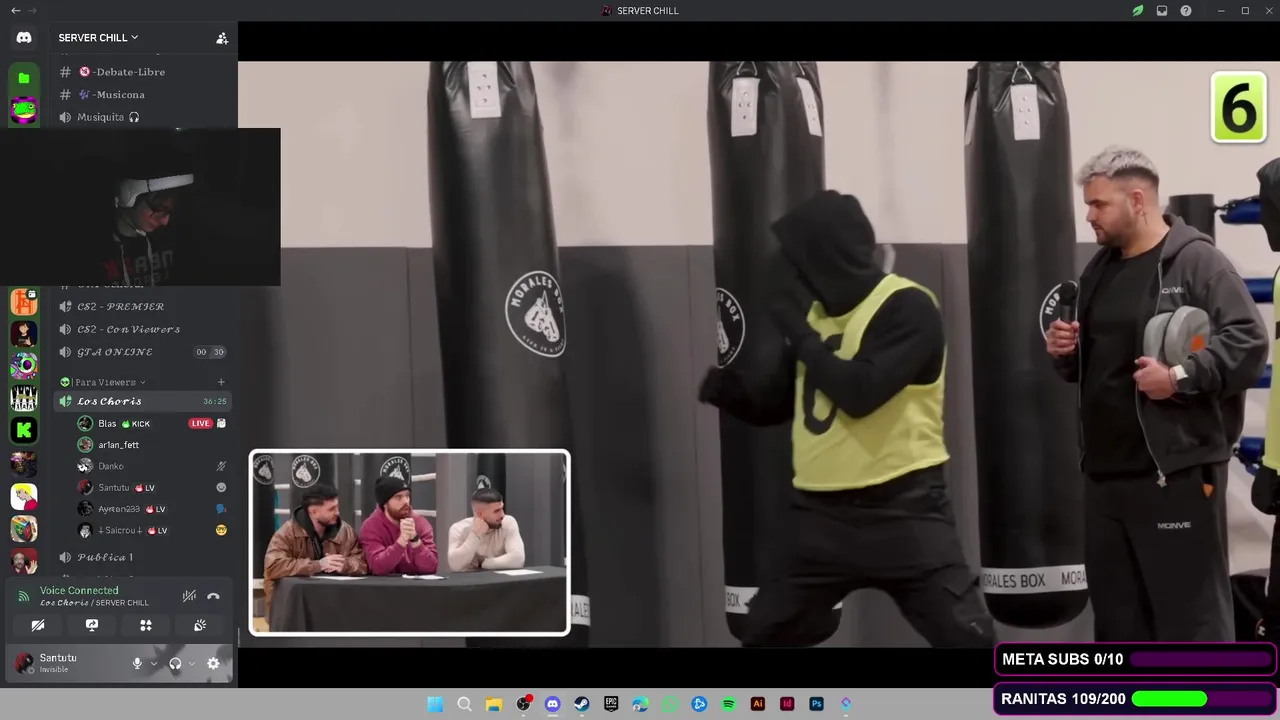The height and width of the screenshot is (720, 1280).
Task: Open Windows taskbar search
Action: click(464, 704)
